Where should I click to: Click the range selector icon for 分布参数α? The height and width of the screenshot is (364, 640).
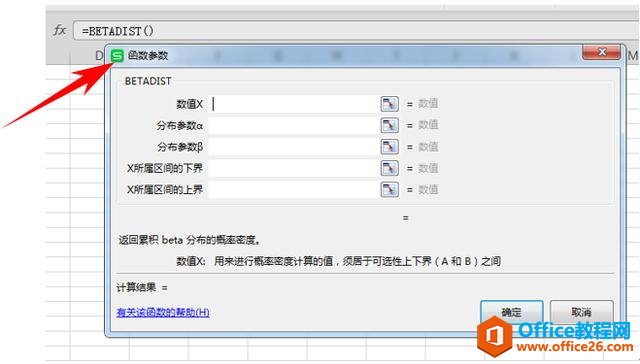click(389, 125)
